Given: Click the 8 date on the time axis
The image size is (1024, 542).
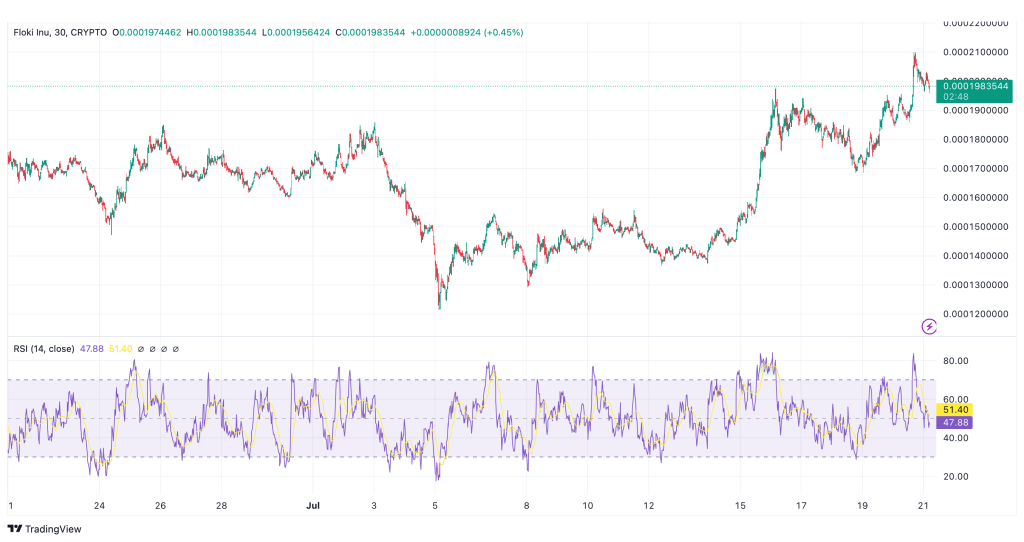Looking at the screenshot, I should [x=526, y=505].
